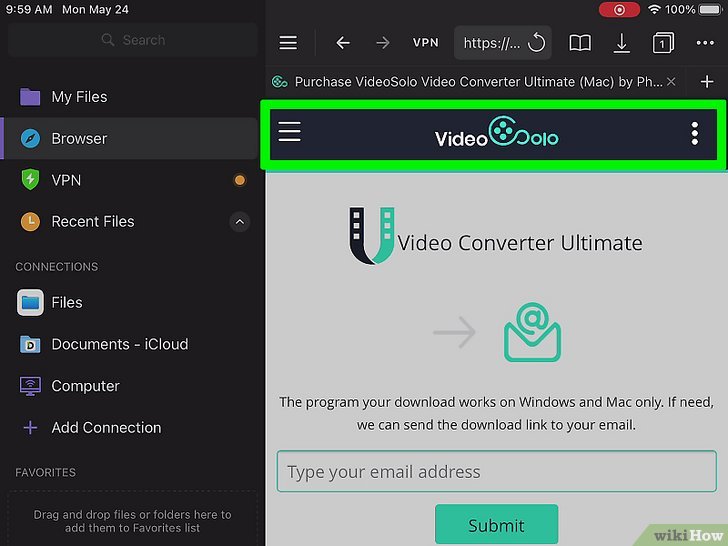Click the green VPN shield icon
Viewport: 728px width, 546px height.
pyautogui.click(x=30, y=180)
